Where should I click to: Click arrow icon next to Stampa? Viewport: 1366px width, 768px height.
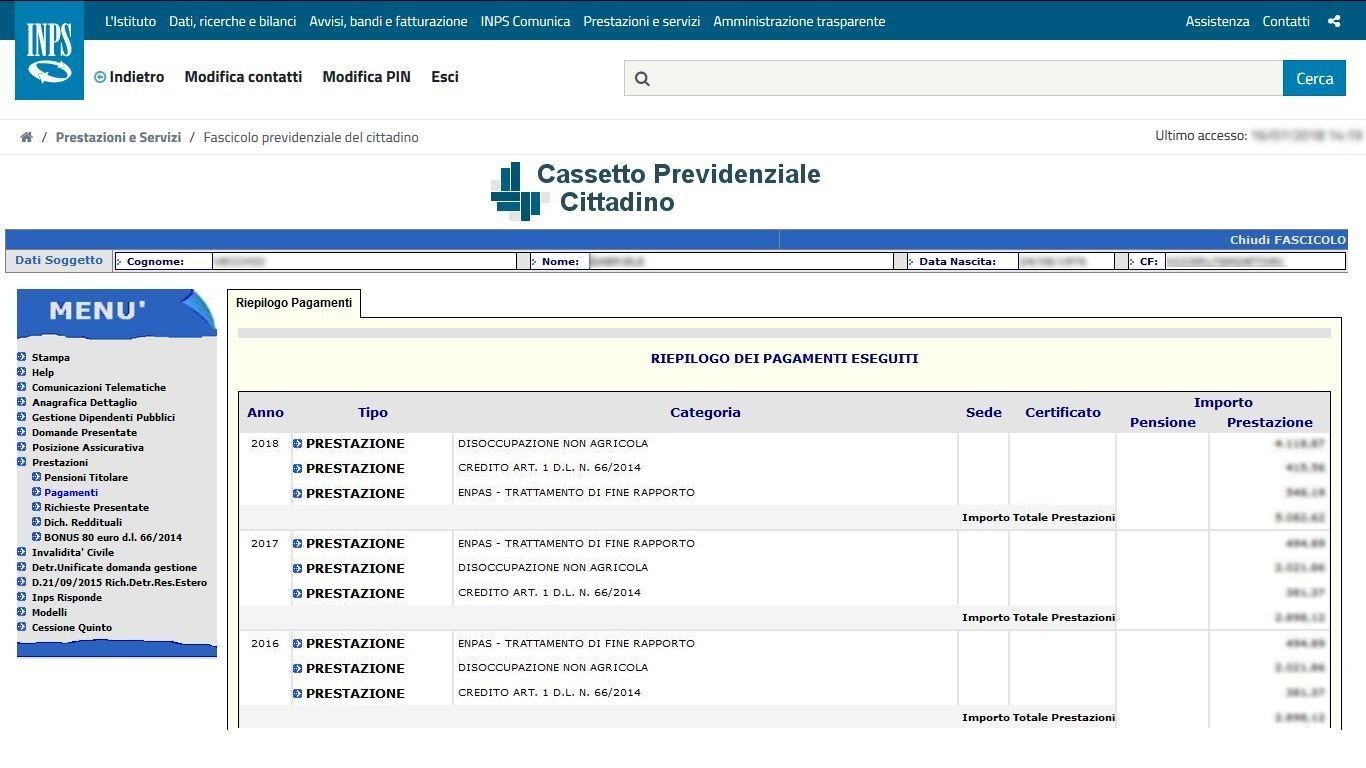click(x=22, y=357)
